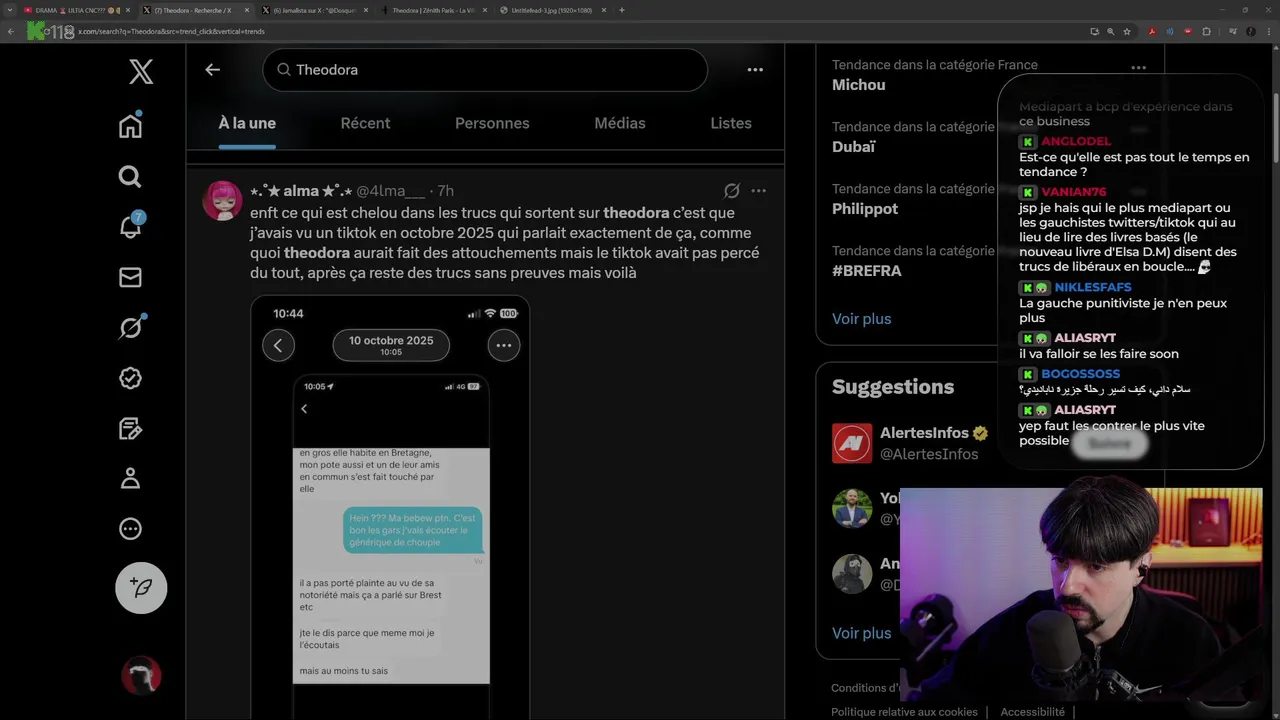Switch to the À la une tab
The width and height of the screenshot is (1280, 720).
(247, 123)
